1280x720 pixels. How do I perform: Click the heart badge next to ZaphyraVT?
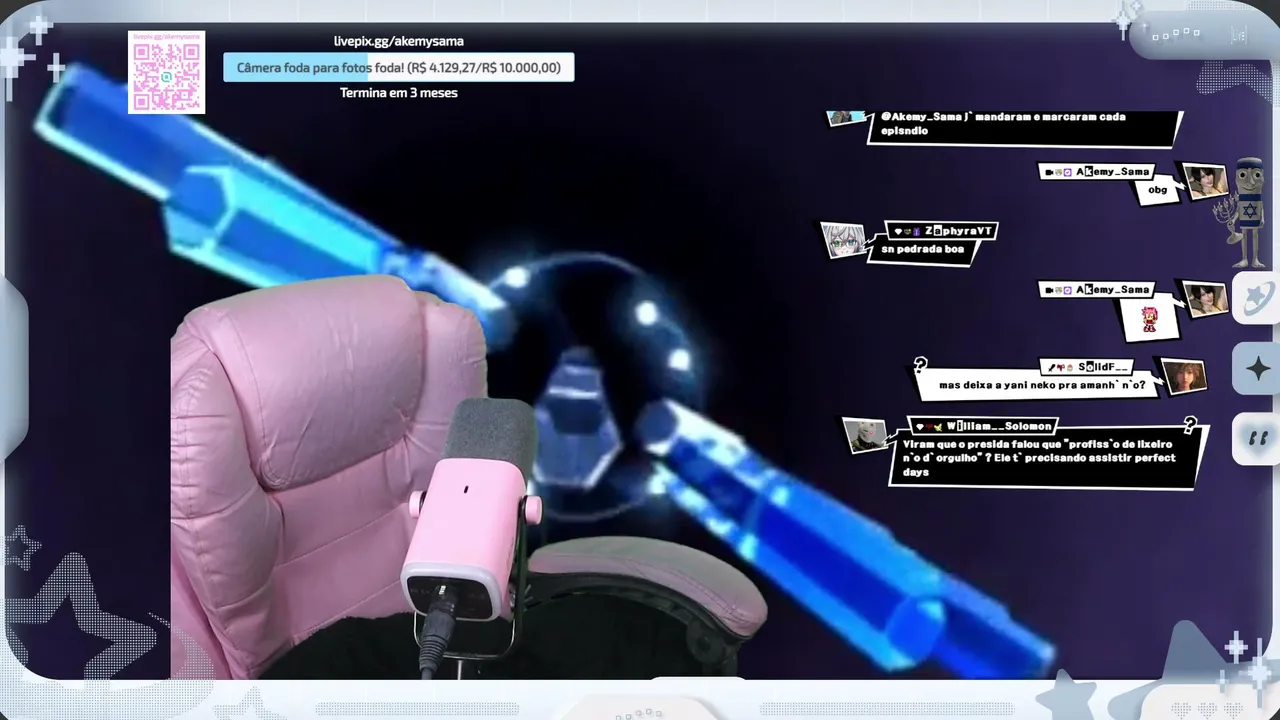(x=899, y=231)
